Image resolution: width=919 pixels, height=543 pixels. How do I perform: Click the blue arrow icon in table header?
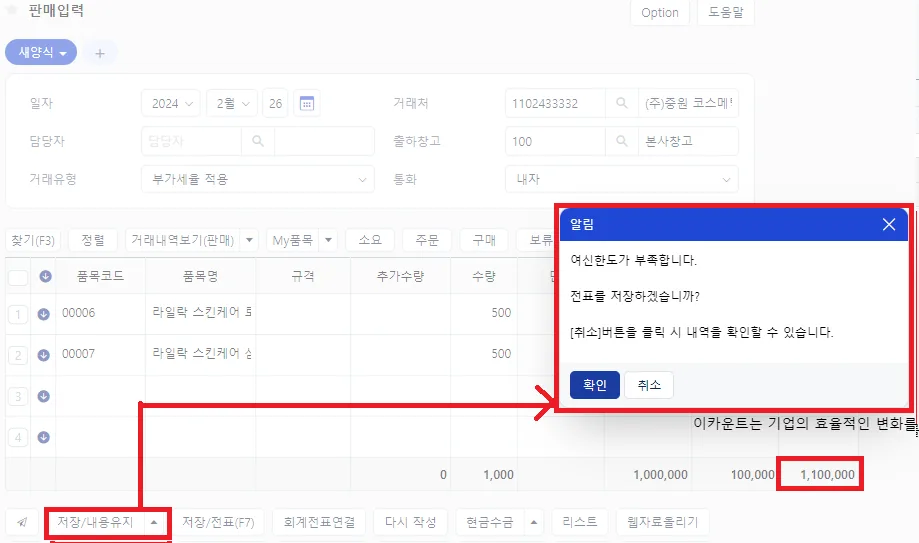point(45,276)
